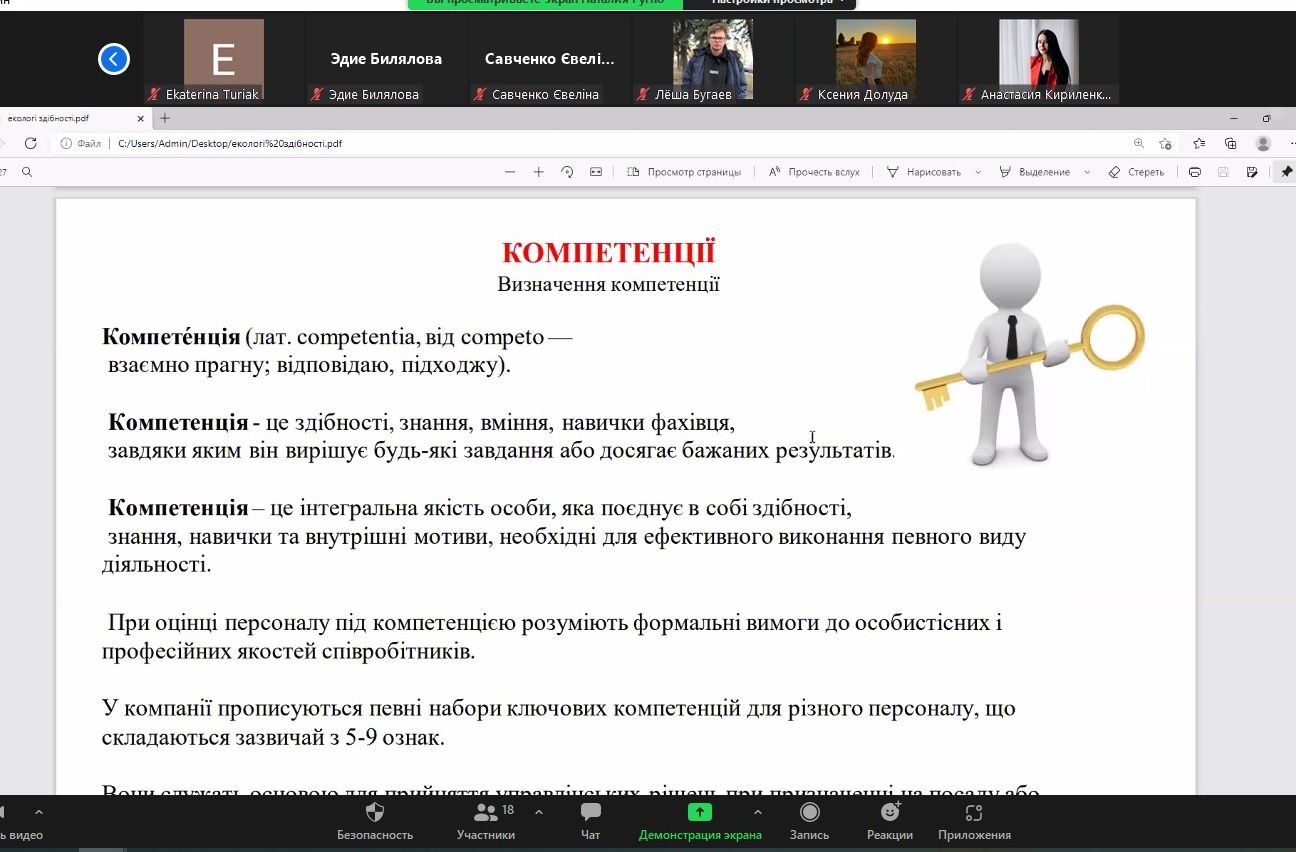Click the subtitle Визначення компетенції
The width and height of the screenshot is (1296, 852).
pos(608,285)
